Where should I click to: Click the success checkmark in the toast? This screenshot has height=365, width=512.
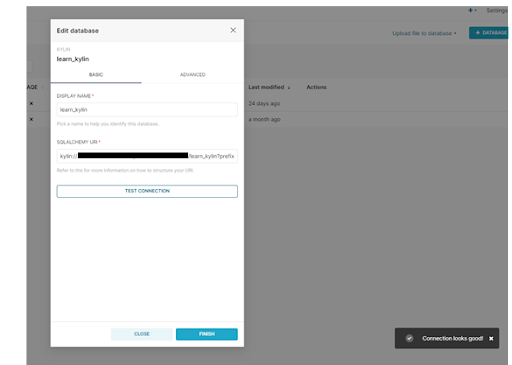click(409, 338)
